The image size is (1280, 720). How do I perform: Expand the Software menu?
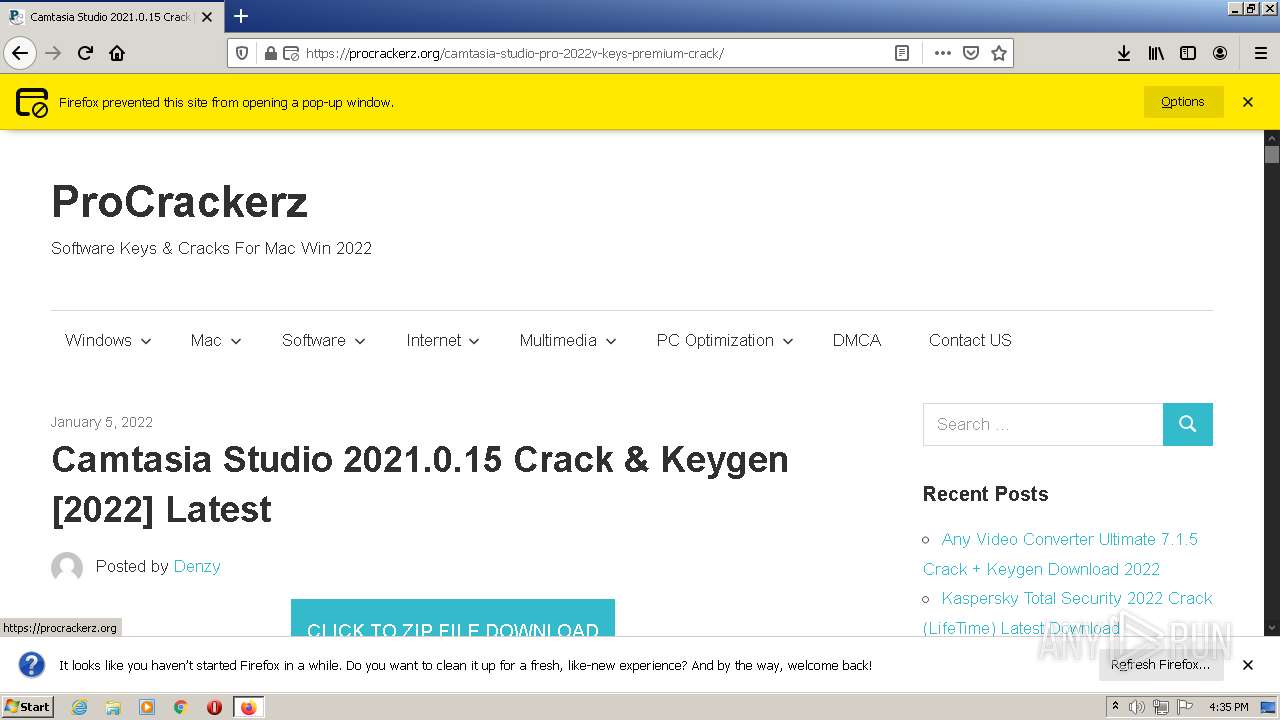(324, 340)
